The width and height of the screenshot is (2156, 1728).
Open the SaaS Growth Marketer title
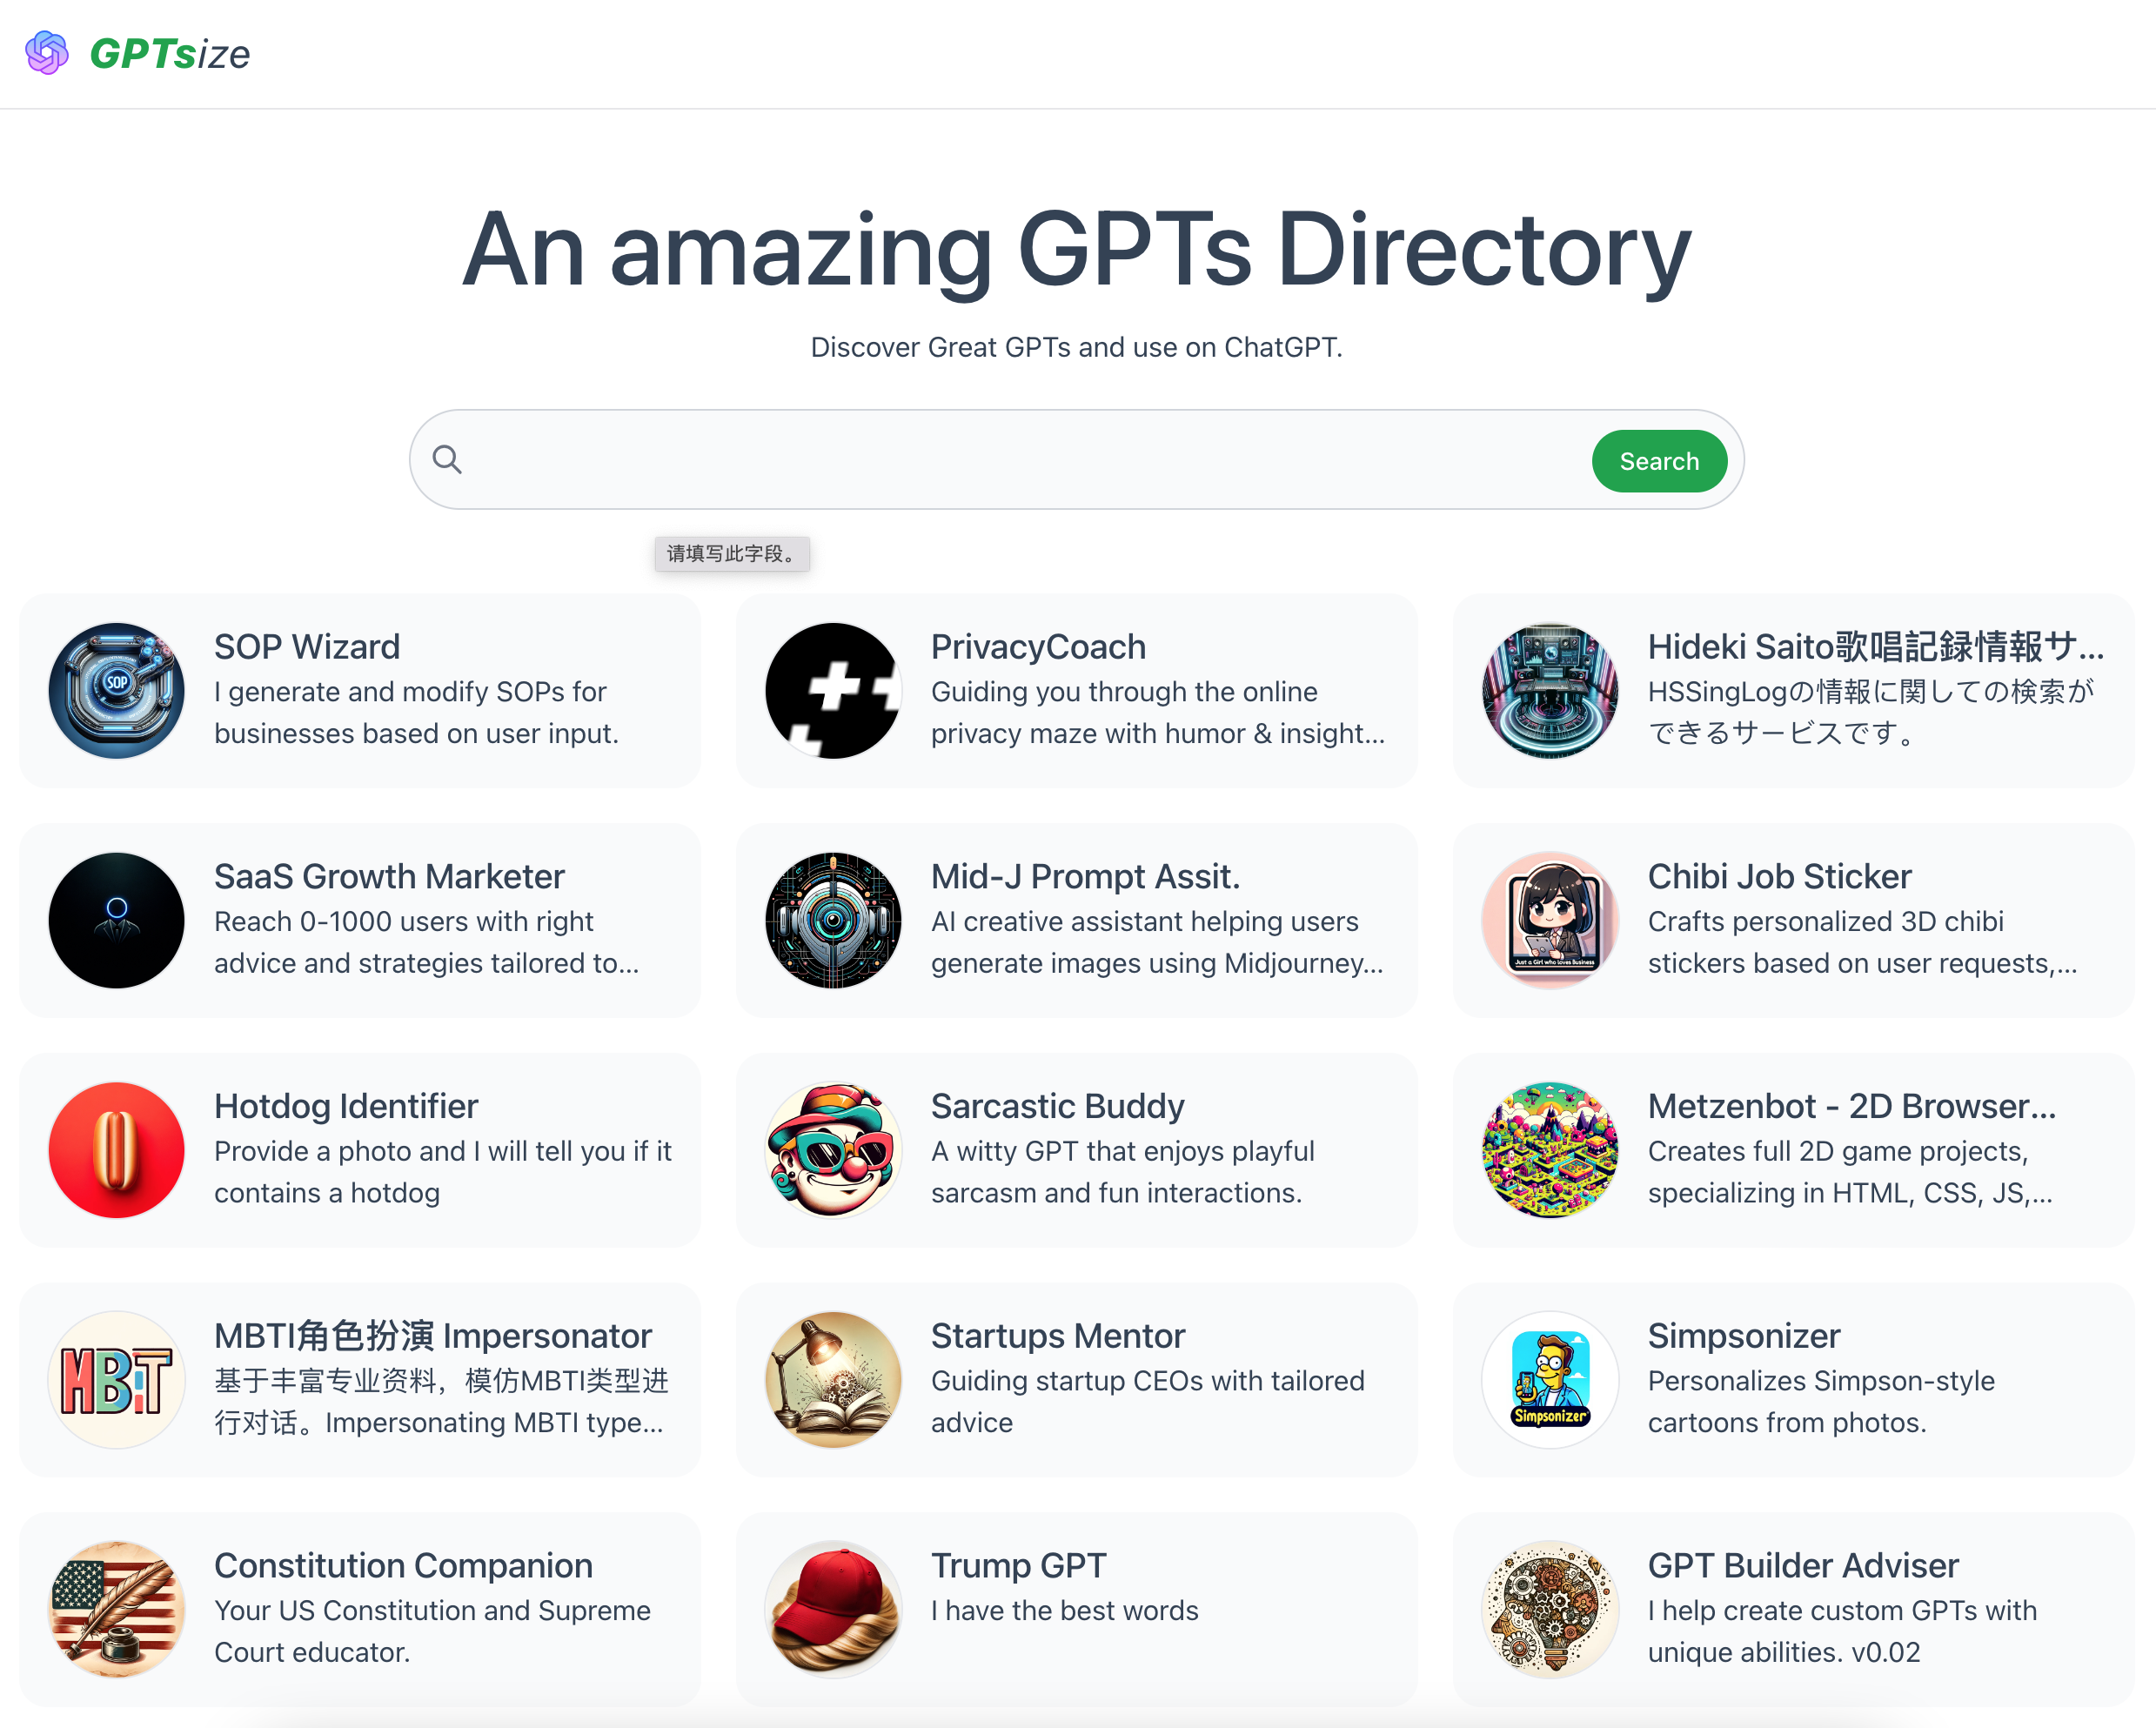click(x=389, y=876)
